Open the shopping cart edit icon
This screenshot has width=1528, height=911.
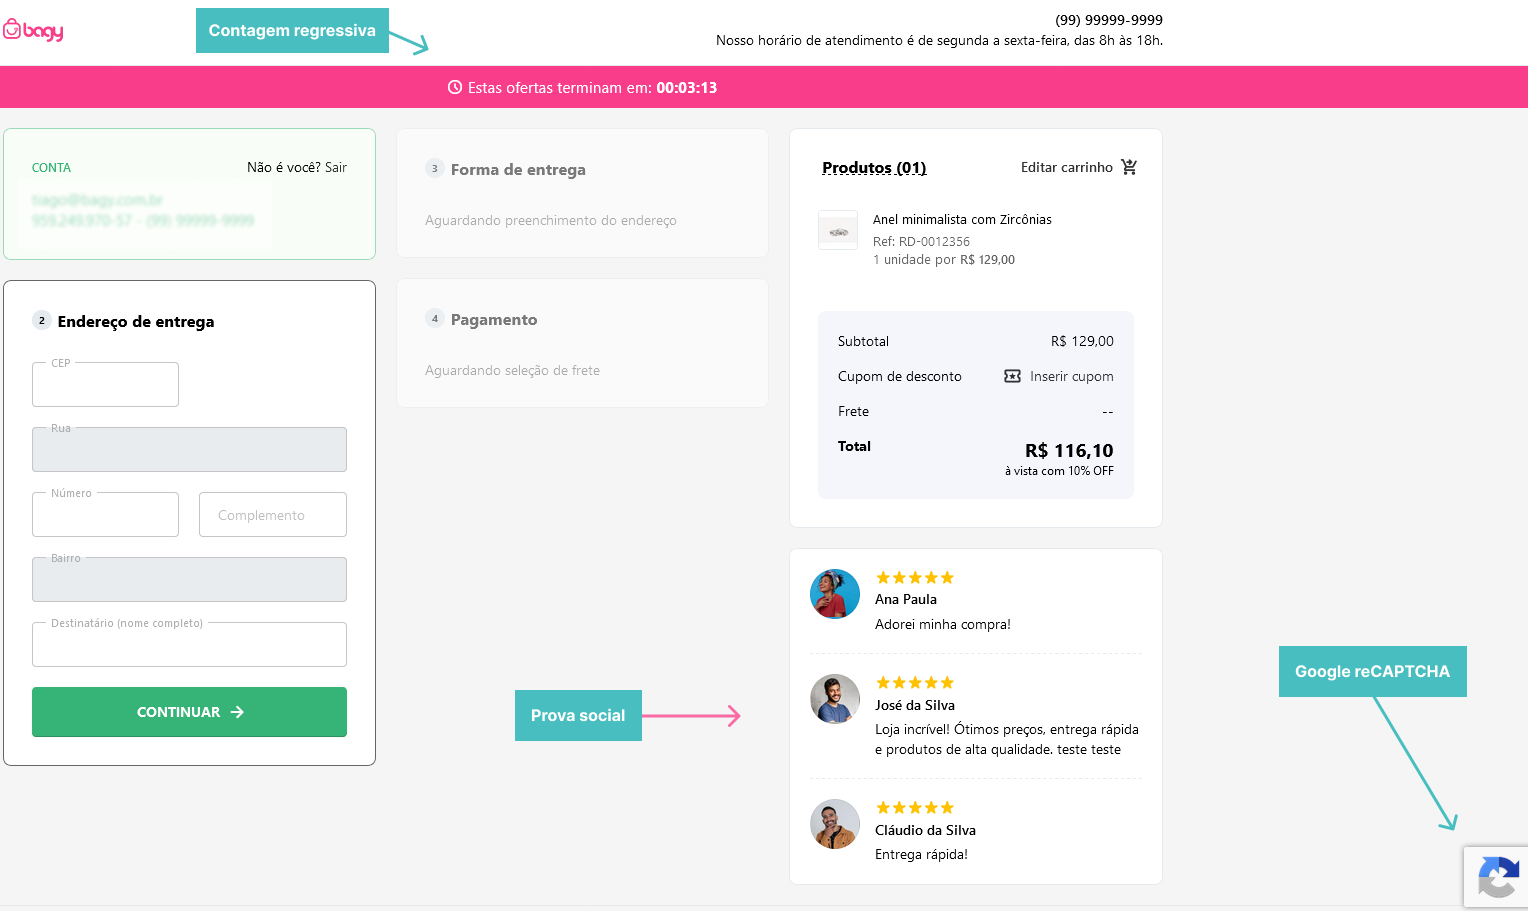click(1129, 167)
